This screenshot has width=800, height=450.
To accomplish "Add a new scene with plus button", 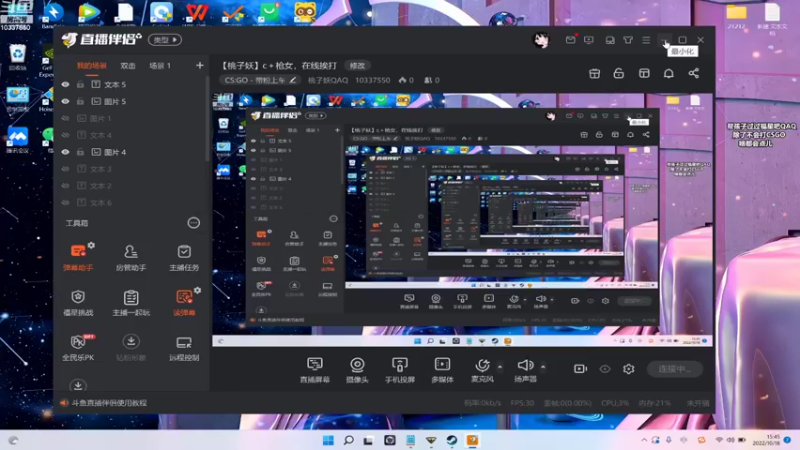I will 199,65.
